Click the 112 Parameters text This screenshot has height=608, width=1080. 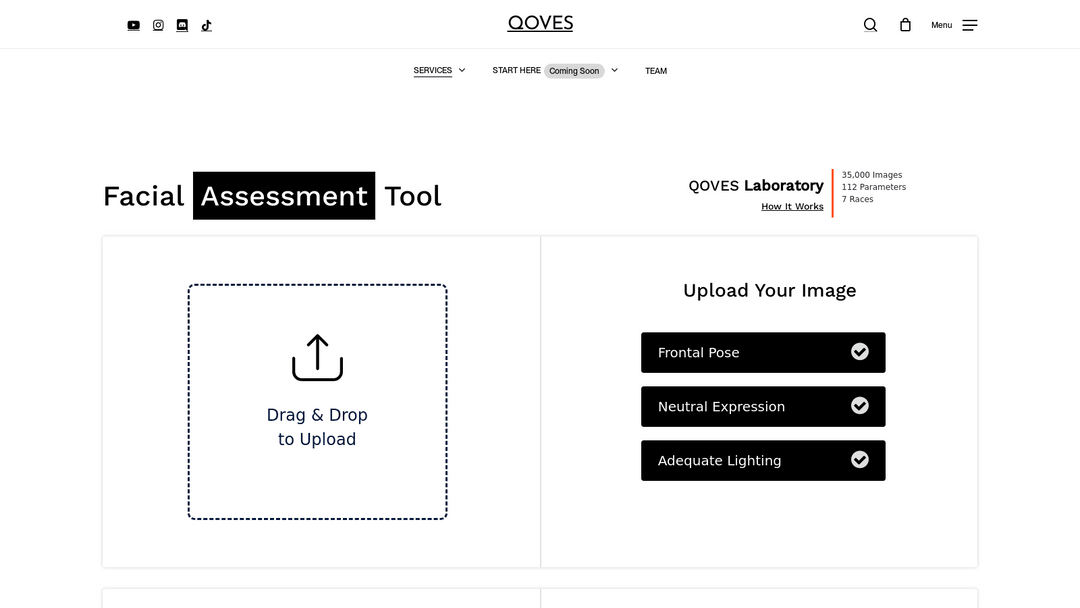coord(873,187)
